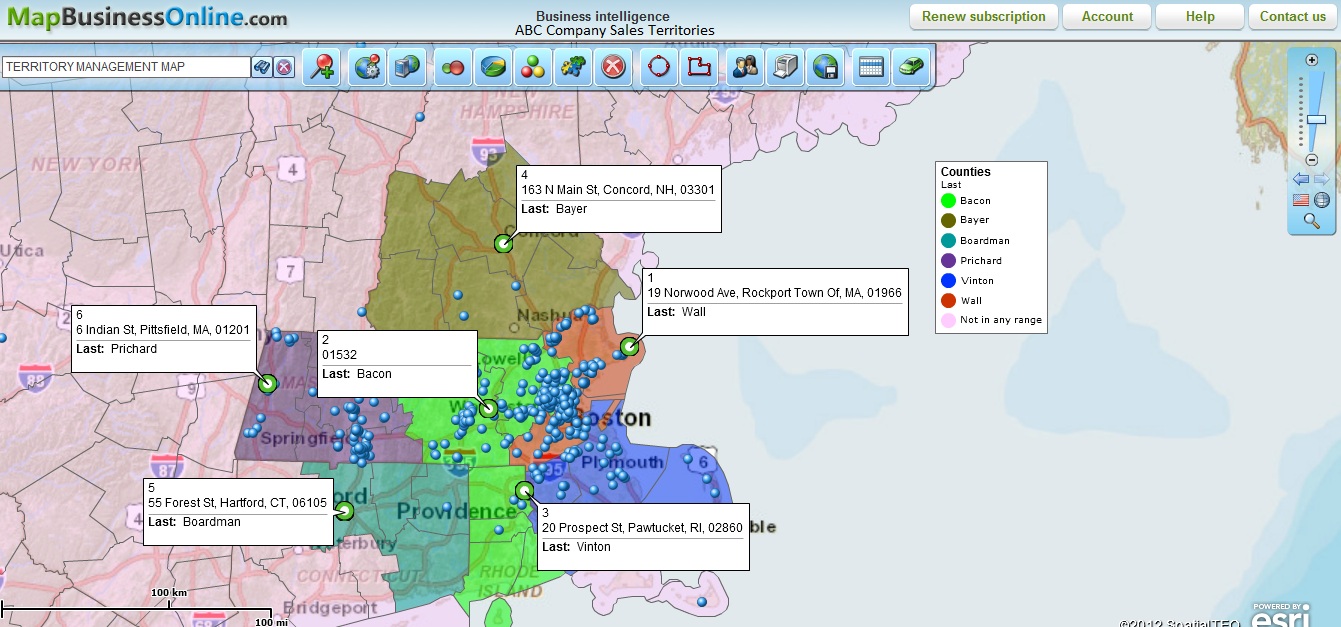The width and height of the screenshot is (1341, 627).
Task: Clear the address search field
Action: coord(284,67)
